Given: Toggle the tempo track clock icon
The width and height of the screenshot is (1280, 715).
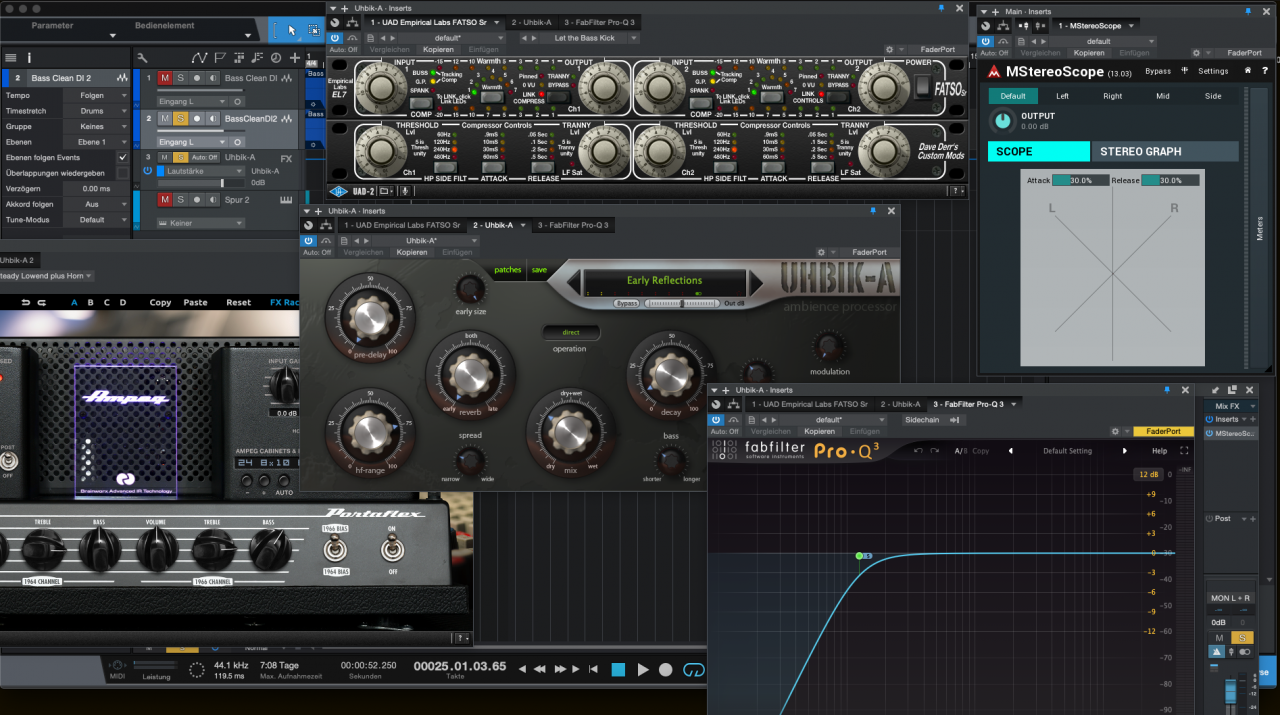Looking at the screenshot, I should pos(277,58).
